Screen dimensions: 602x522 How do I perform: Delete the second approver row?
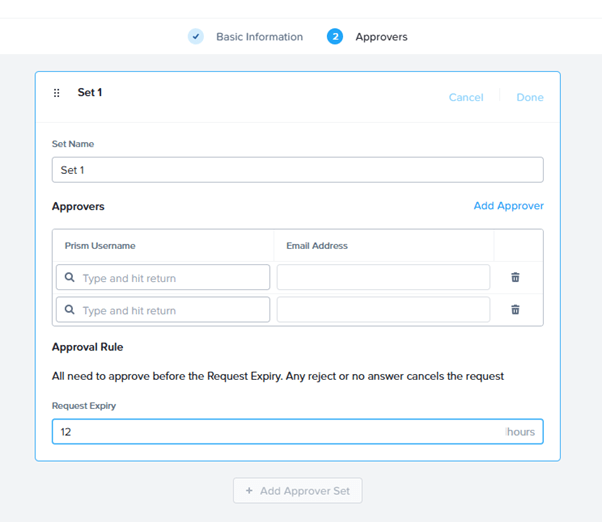(x=515, y=310)
